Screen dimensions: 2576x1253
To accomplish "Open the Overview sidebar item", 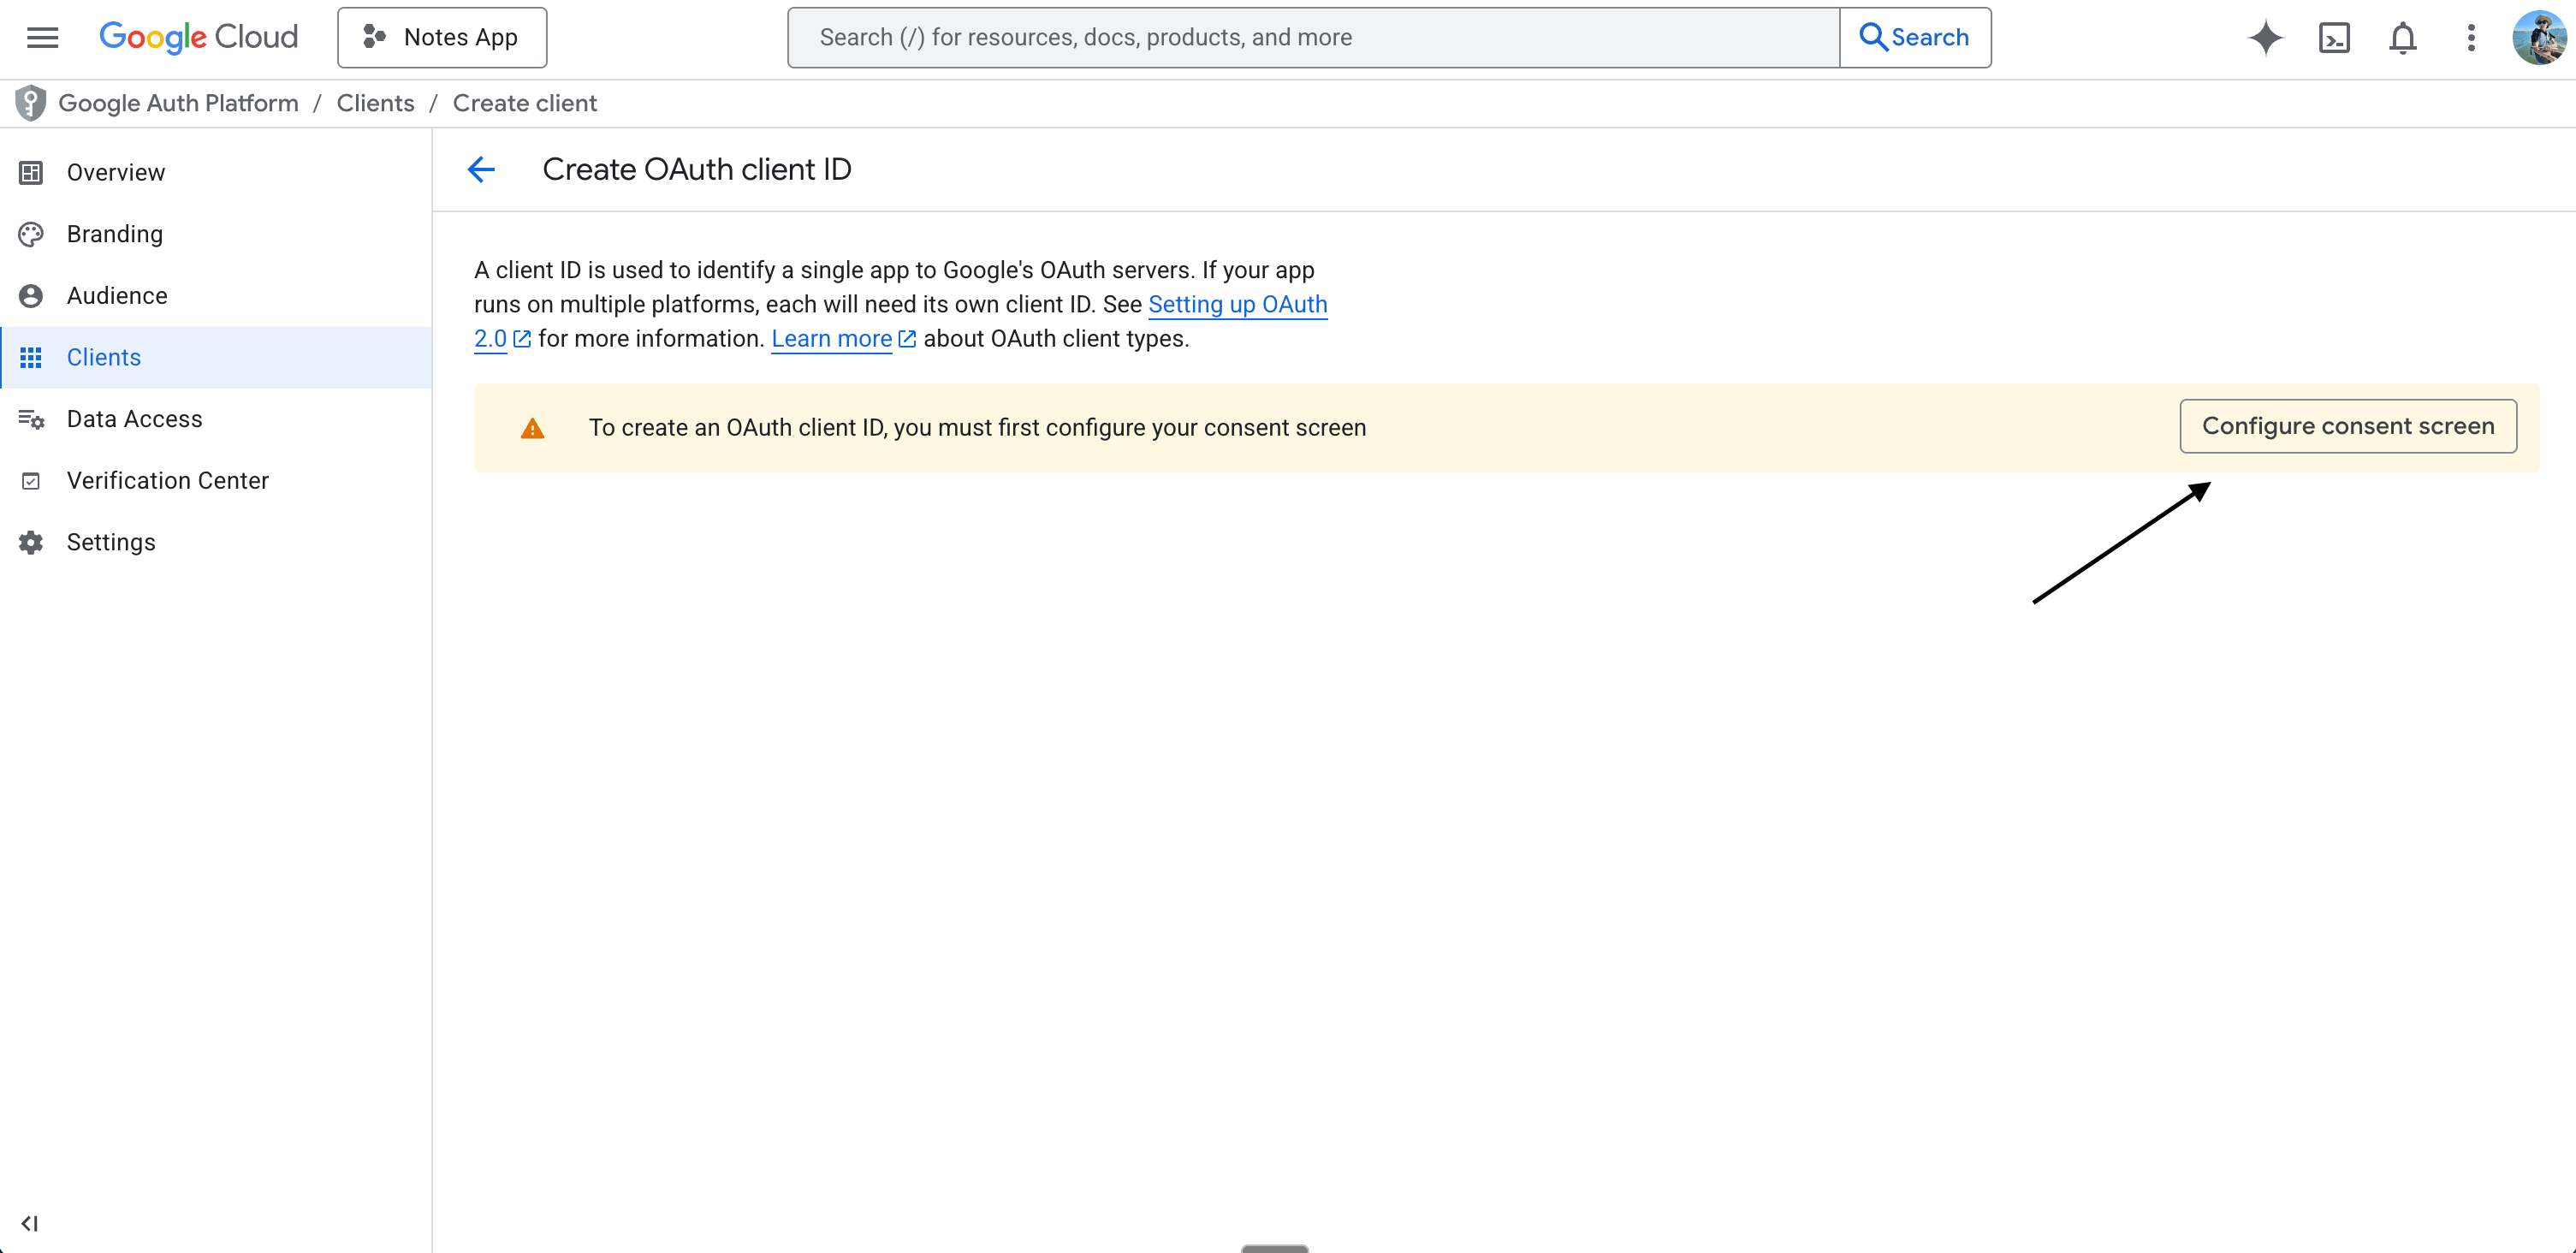I will (x=216, y=172).
